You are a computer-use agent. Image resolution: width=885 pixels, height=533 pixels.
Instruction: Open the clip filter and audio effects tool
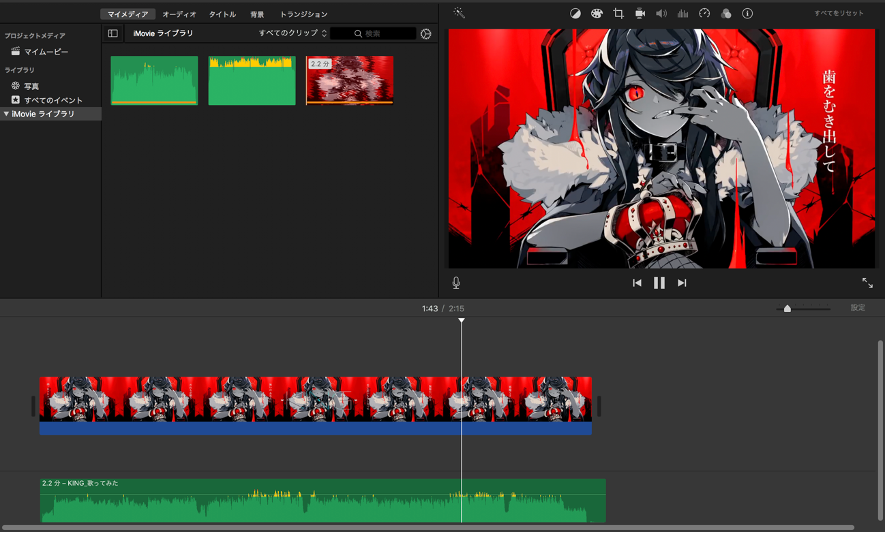(x=726, y=13)
